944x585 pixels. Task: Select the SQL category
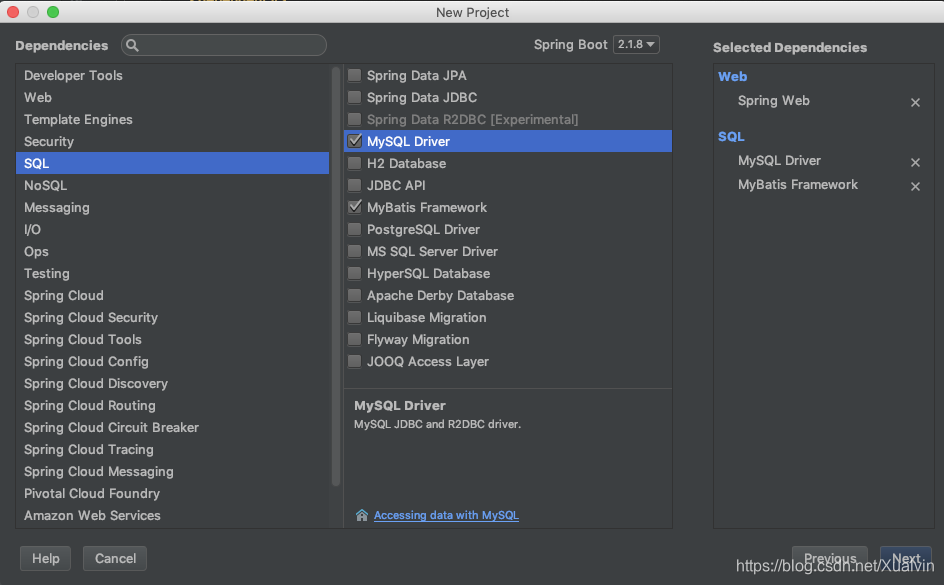pos(172,163)
